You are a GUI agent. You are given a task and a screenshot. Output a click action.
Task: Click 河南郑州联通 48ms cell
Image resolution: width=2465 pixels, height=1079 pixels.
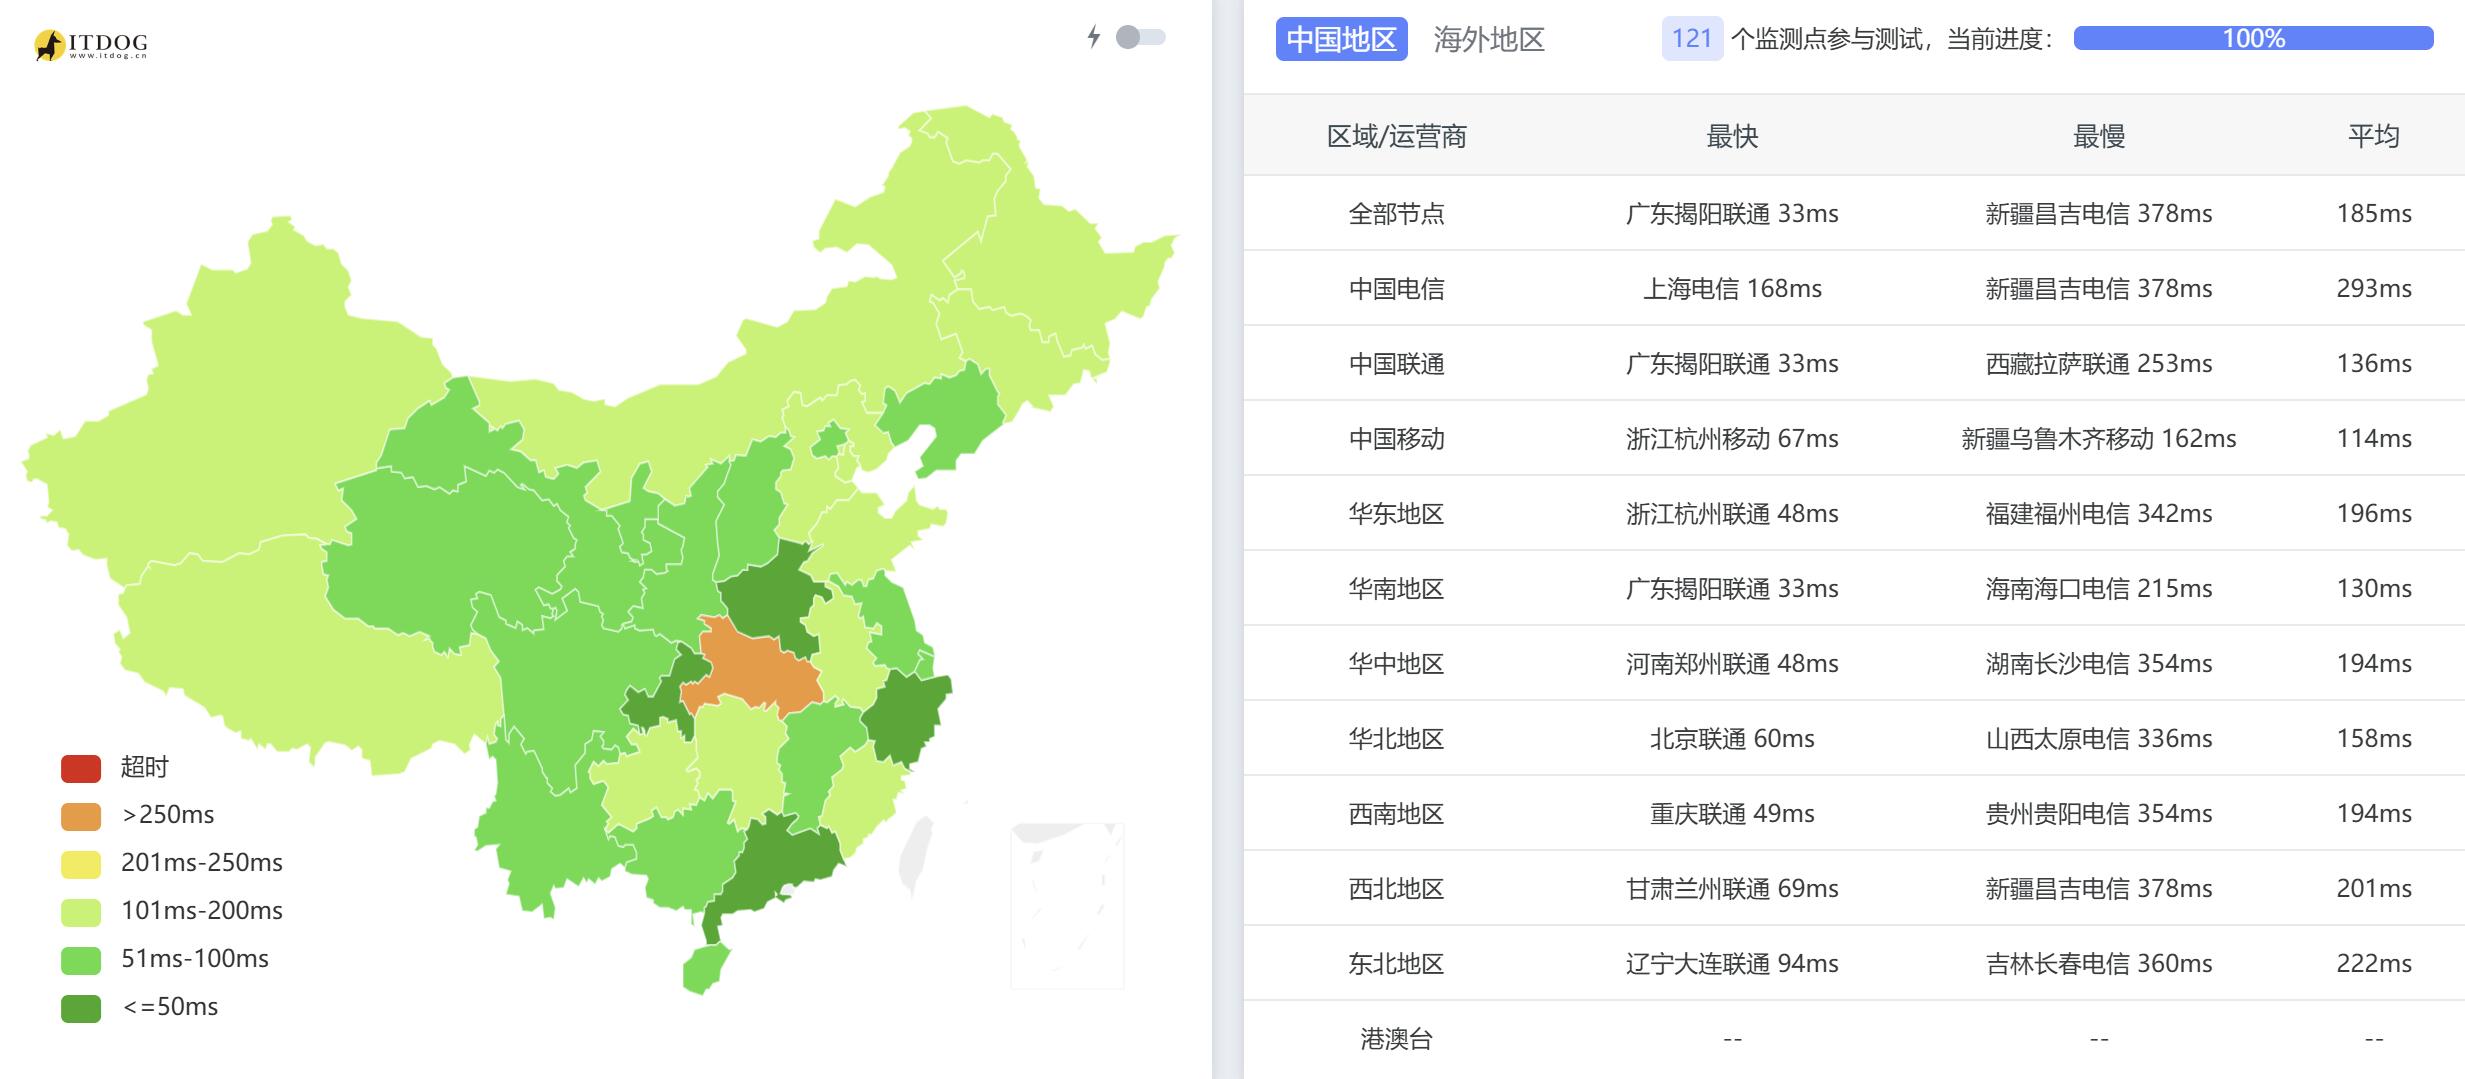click(1732, 663)
